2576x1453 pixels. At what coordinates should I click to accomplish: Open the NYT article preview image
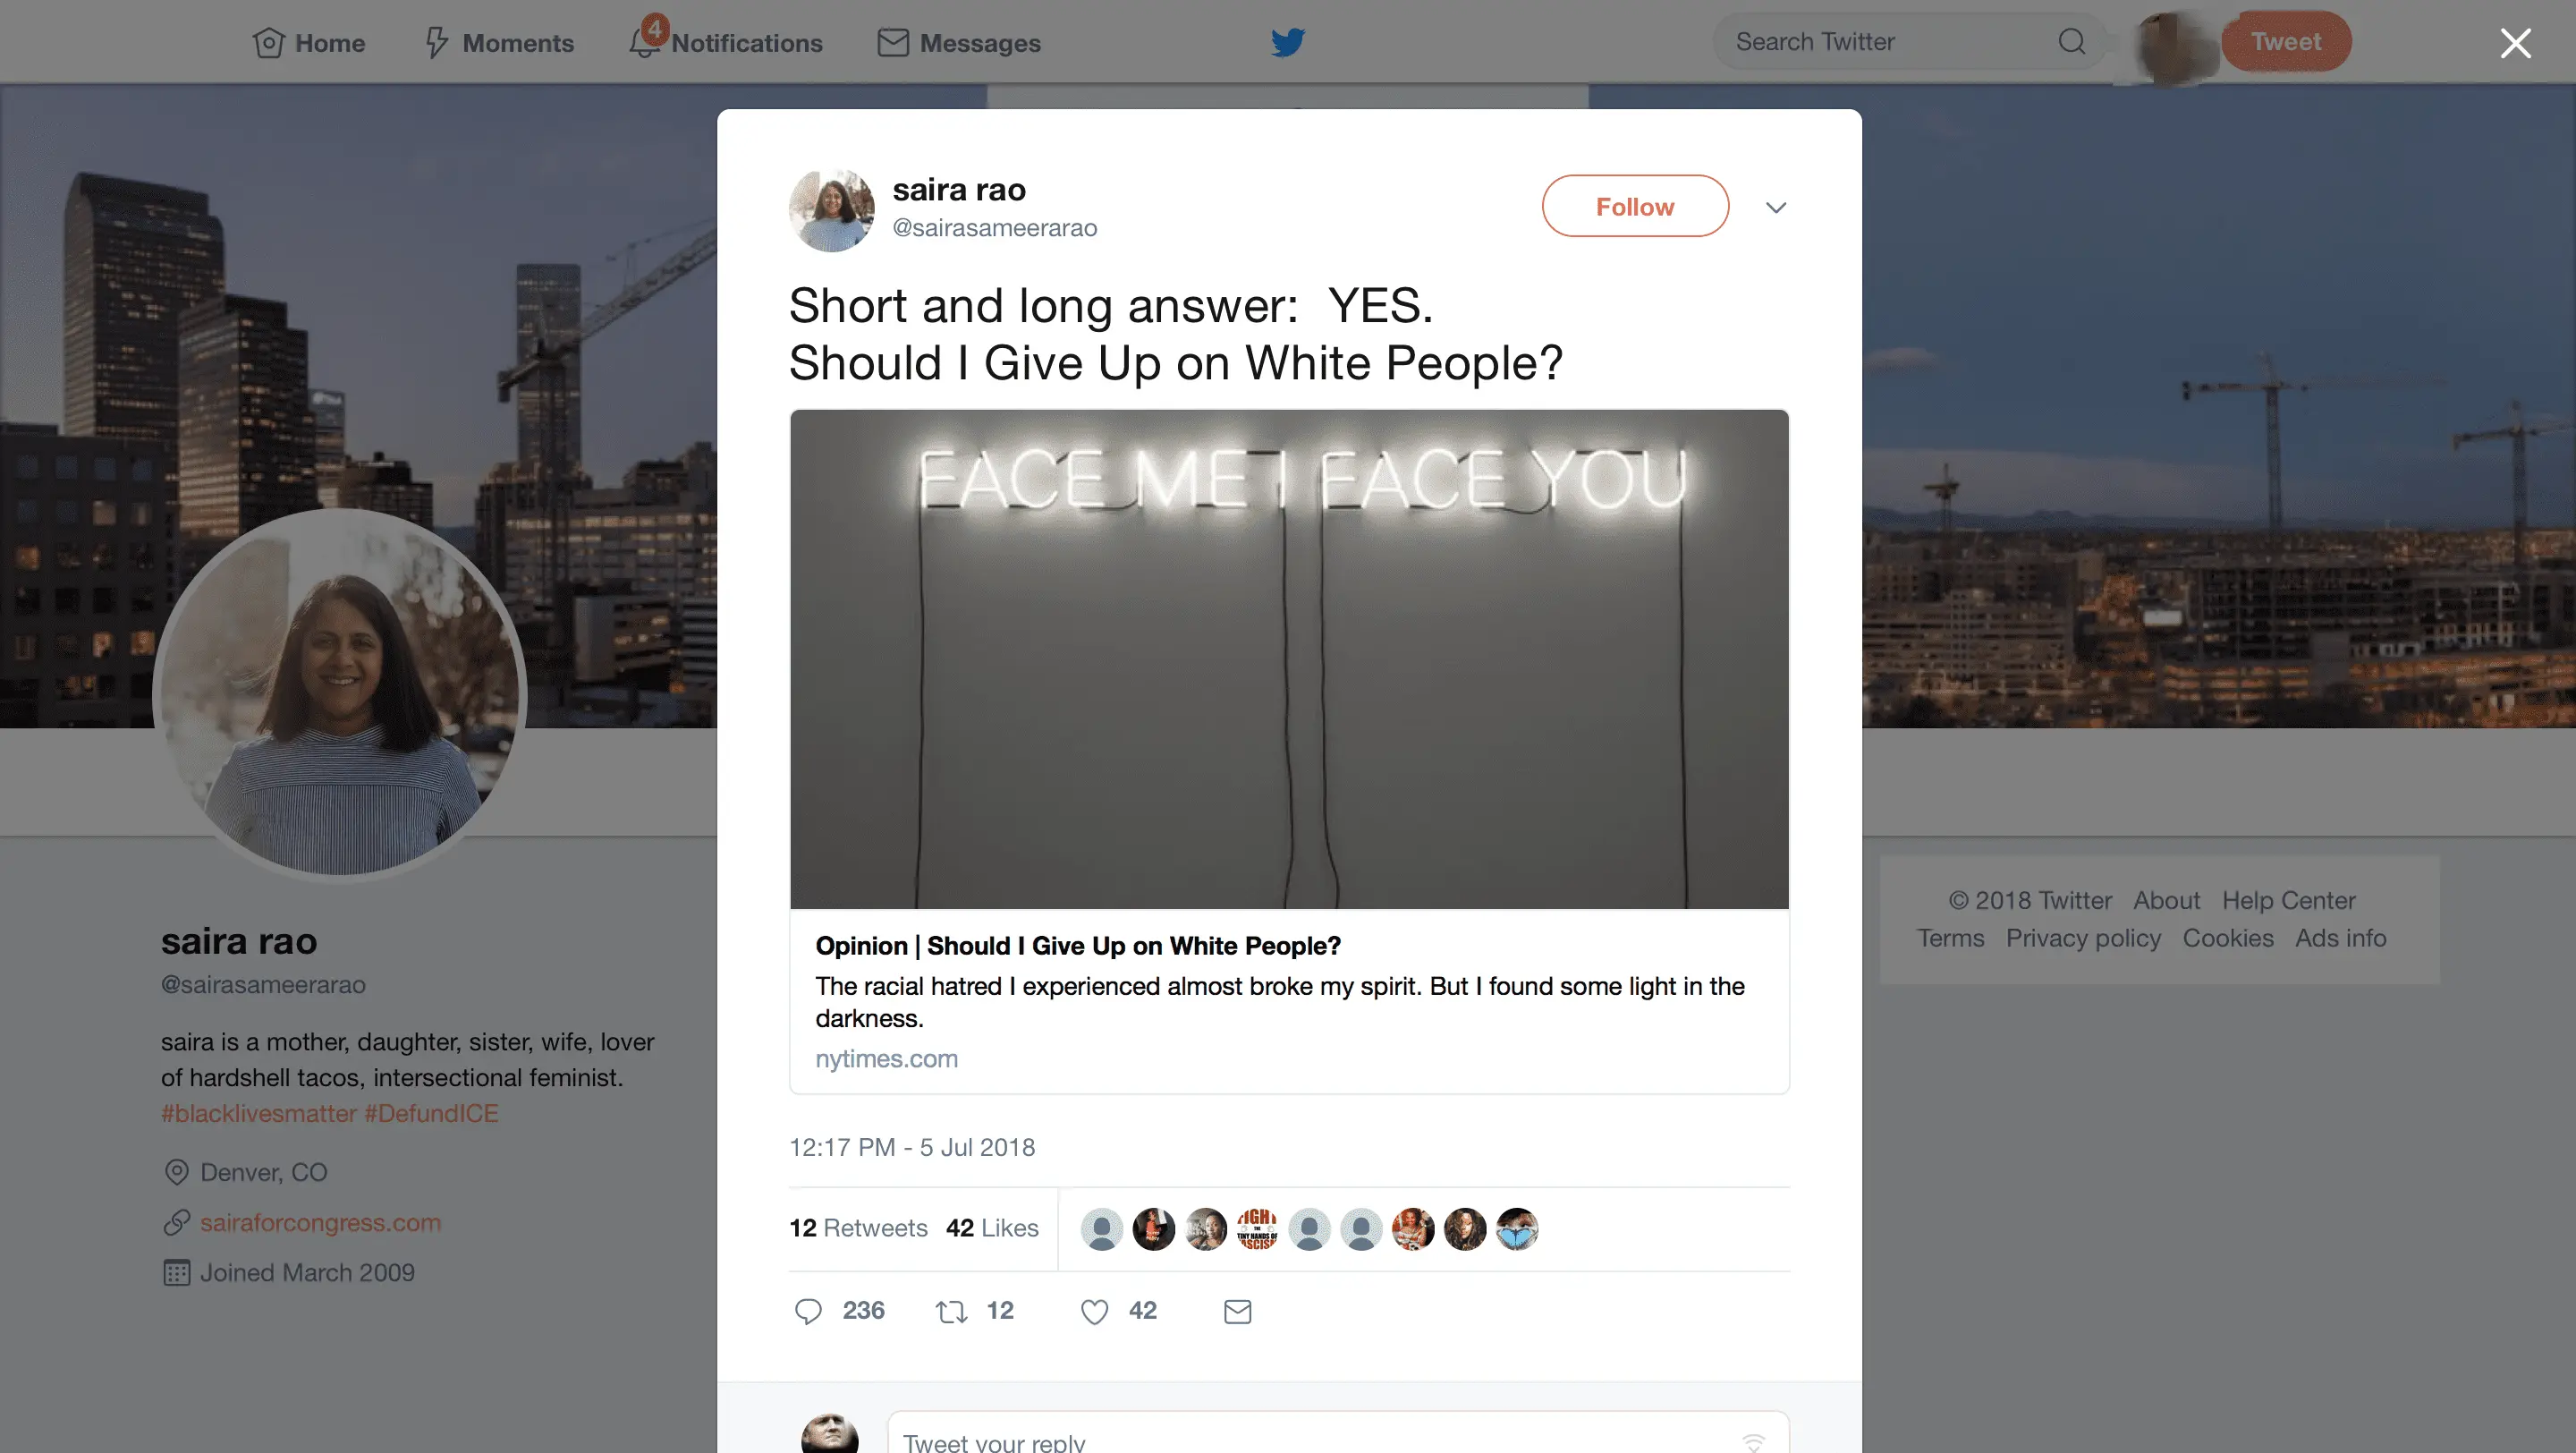coord(1289,658)
